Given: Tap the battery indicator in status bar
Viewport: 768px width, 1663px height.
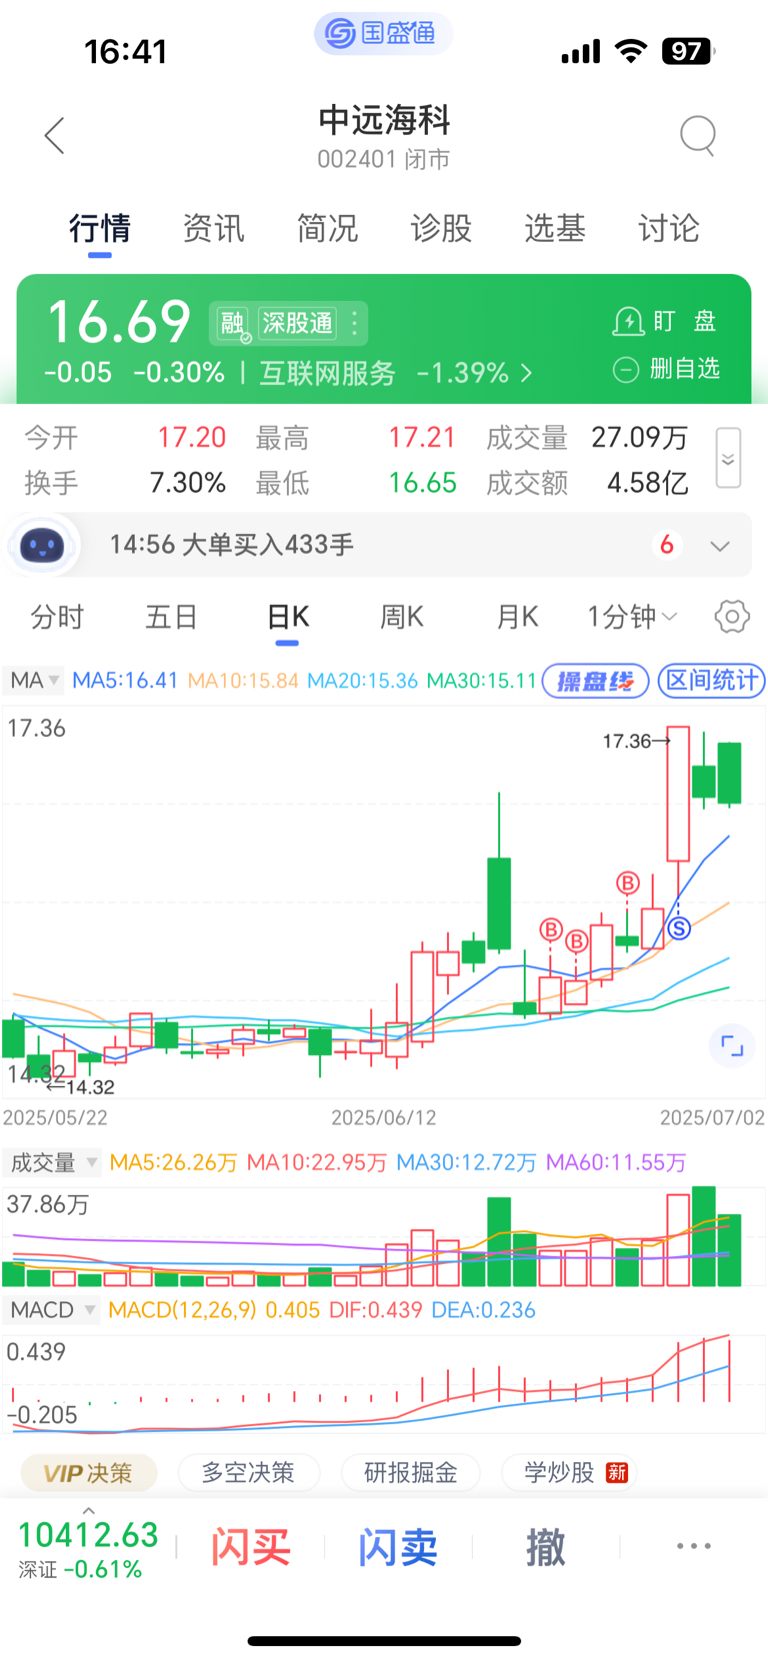Looking at the screenshot, I should 688,51.
